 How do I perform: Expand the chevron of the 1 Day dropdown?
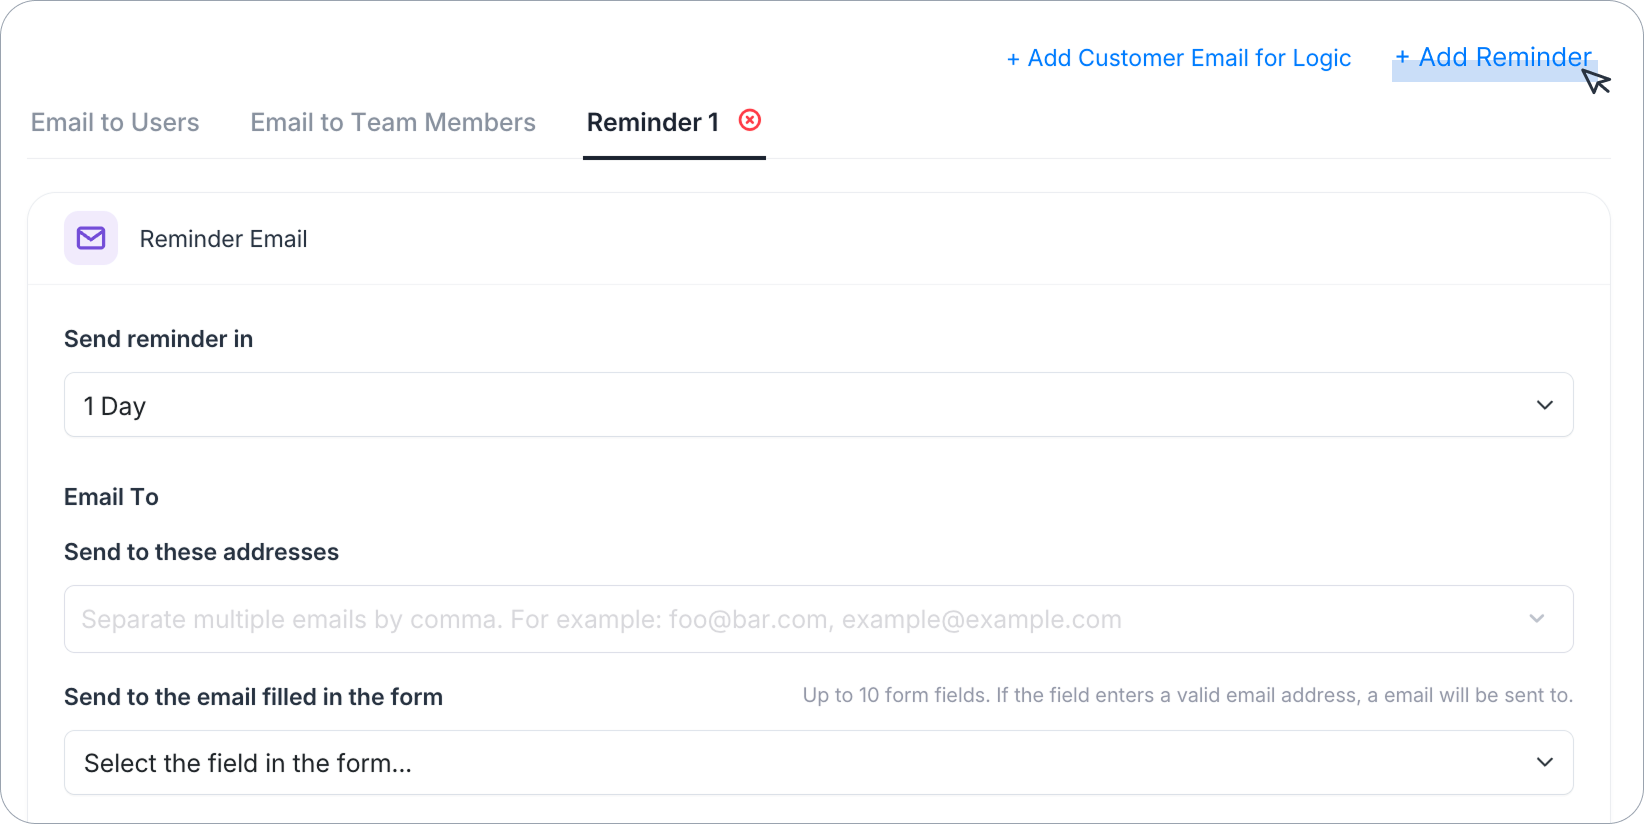(x=1545, y=405)
